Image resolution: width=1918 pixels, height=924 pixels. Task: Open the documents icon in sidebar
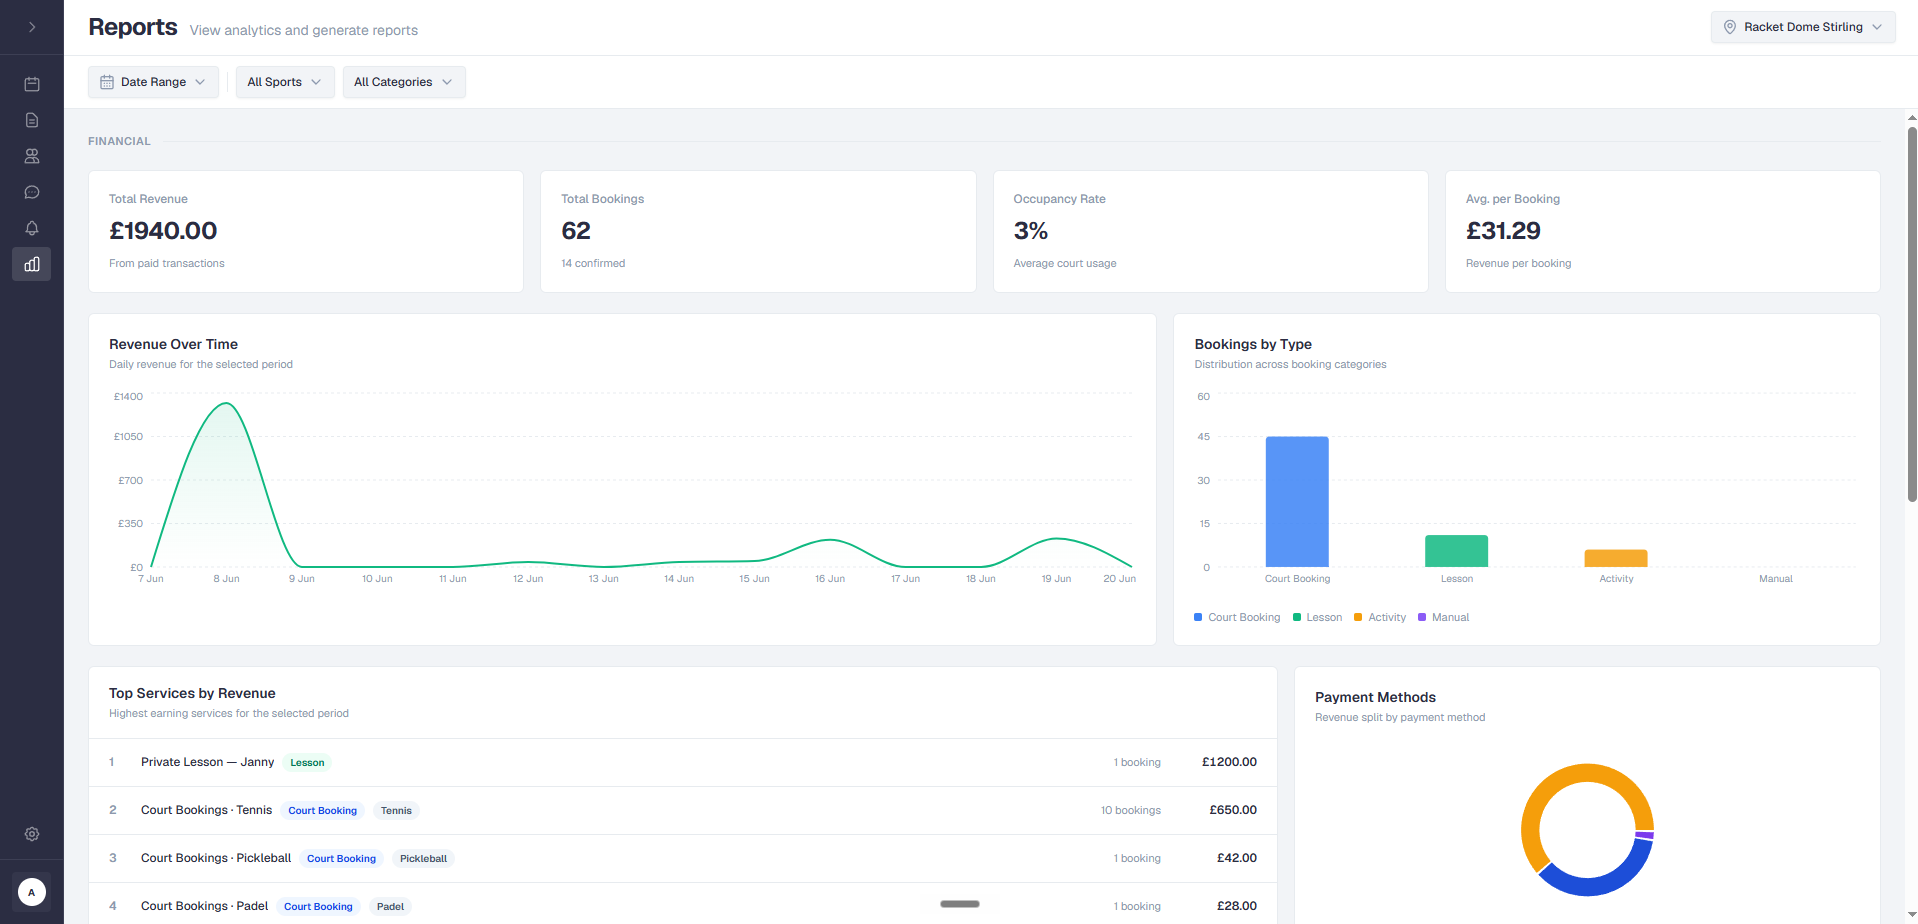tap(32, 120)
